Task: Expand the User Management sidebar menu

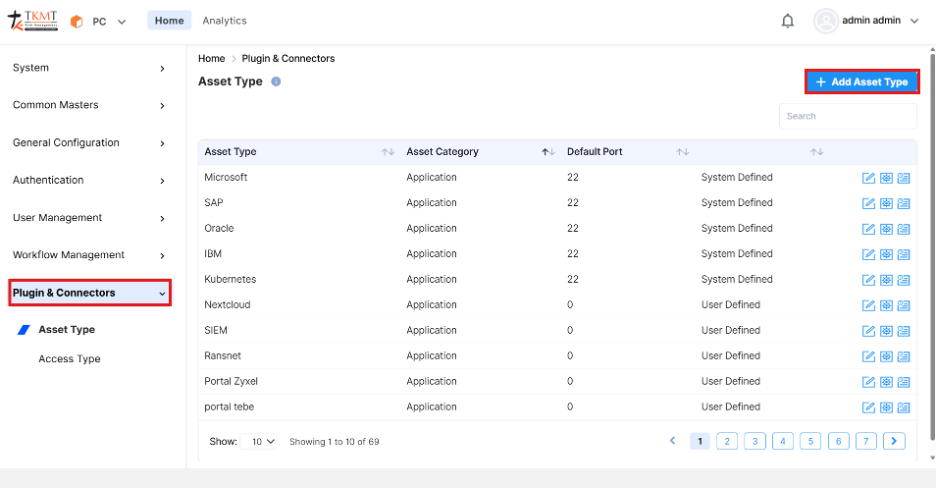Action: point(90,218)
